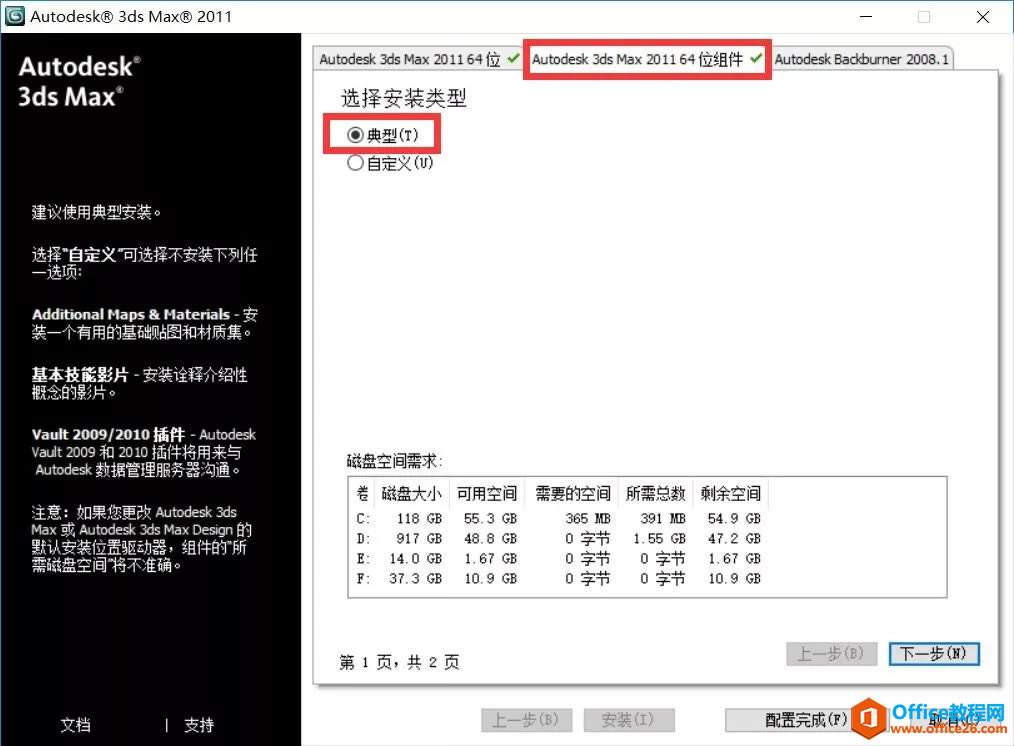Viewport: 1014px width, 746px height.
Task: Click the 需要的空间 column header
Action: (572, 494)
